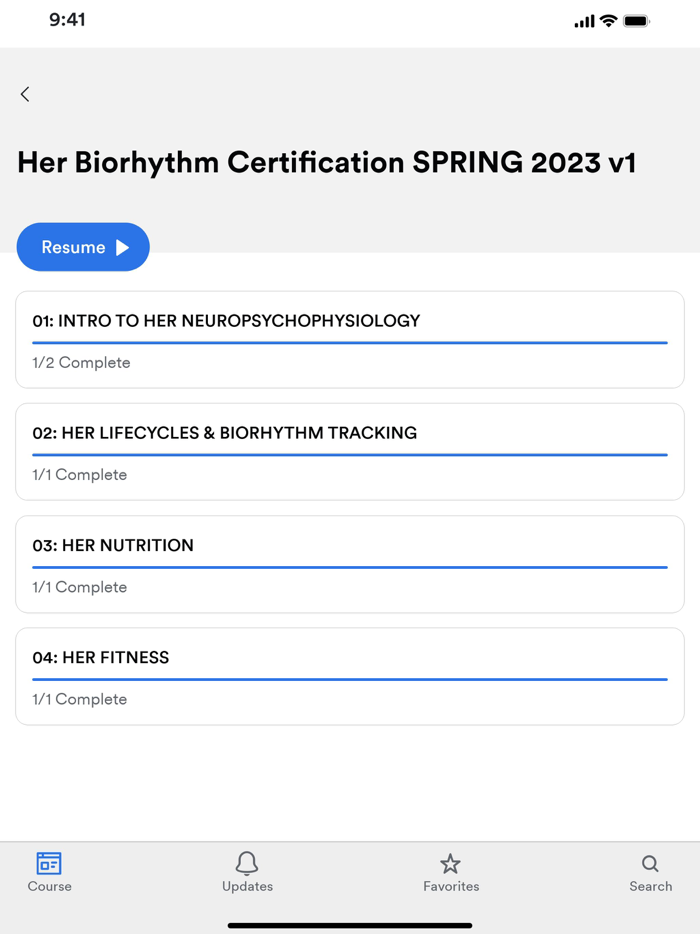The image size is (700, 934).
Task: Switch to the Favorites section
Action: point(451,871)
